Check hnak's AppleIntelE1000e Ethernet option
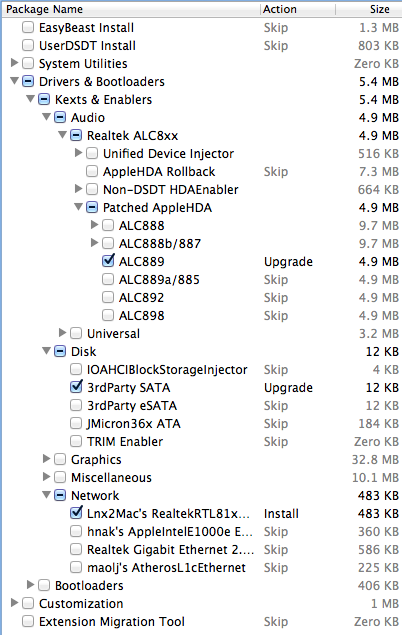This screenshot has width=402, height=635. pos(76,531)
